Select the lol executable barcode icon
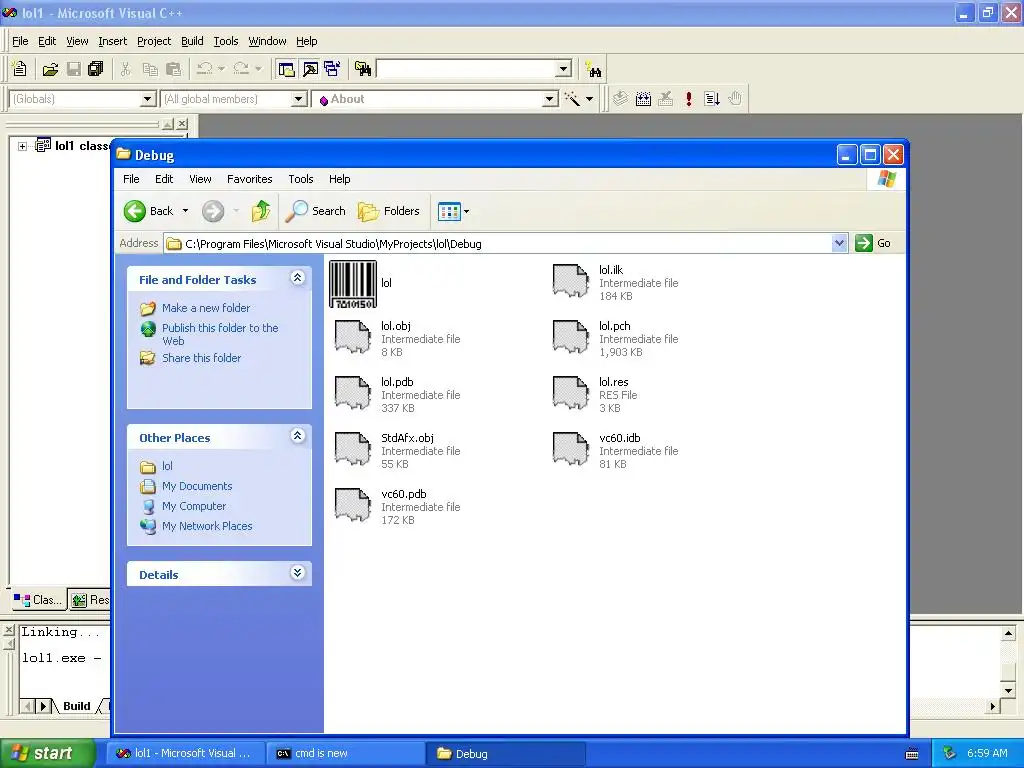The height and width of the screenshot is (768, 1024). pyautogui.click(x=353, y=284)
